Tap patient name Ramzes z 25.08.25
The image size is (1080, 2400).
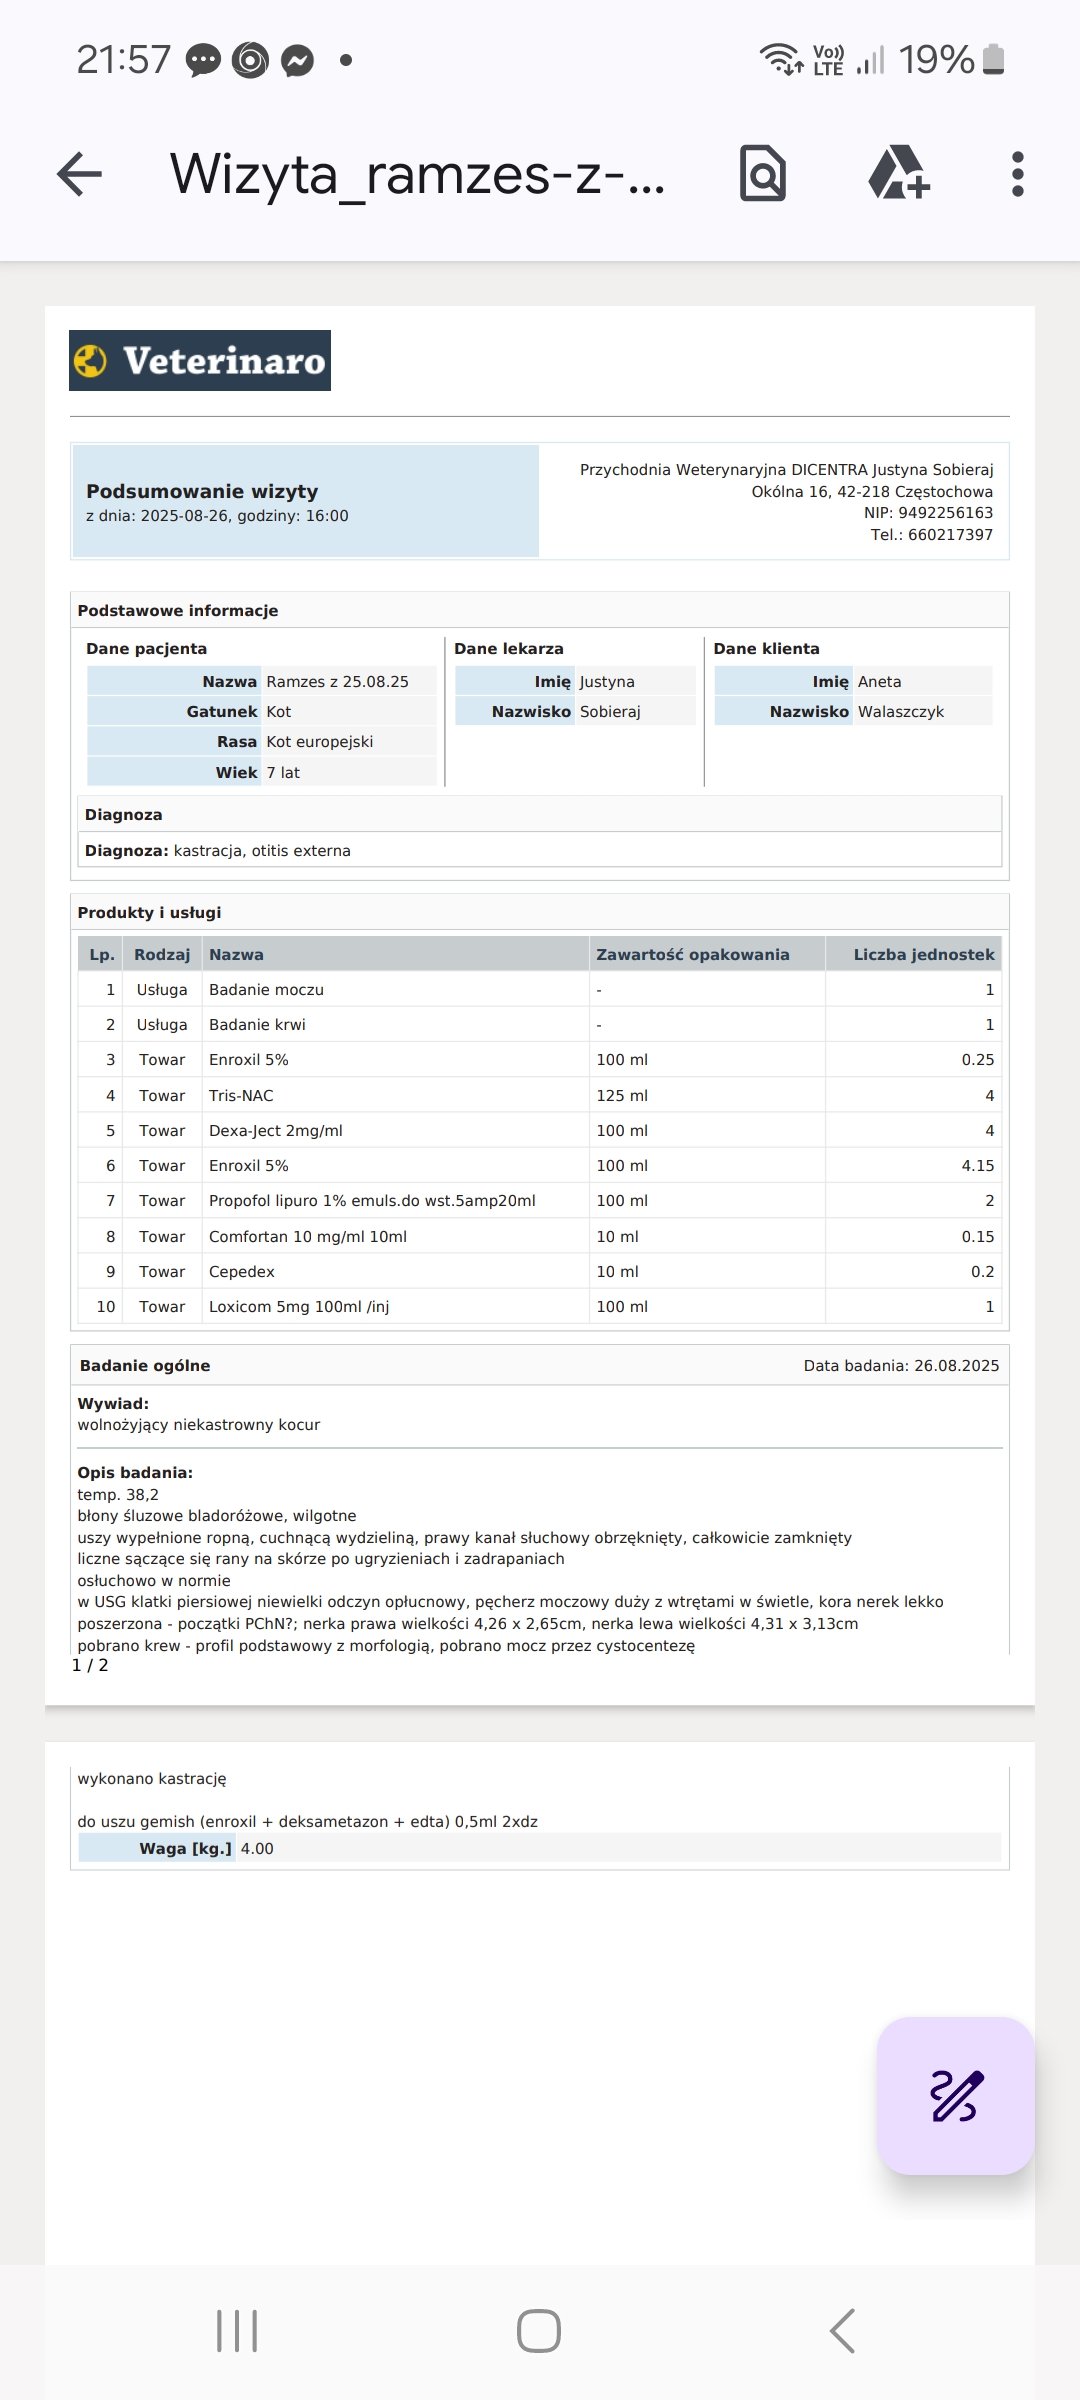[x=338, y=682]
